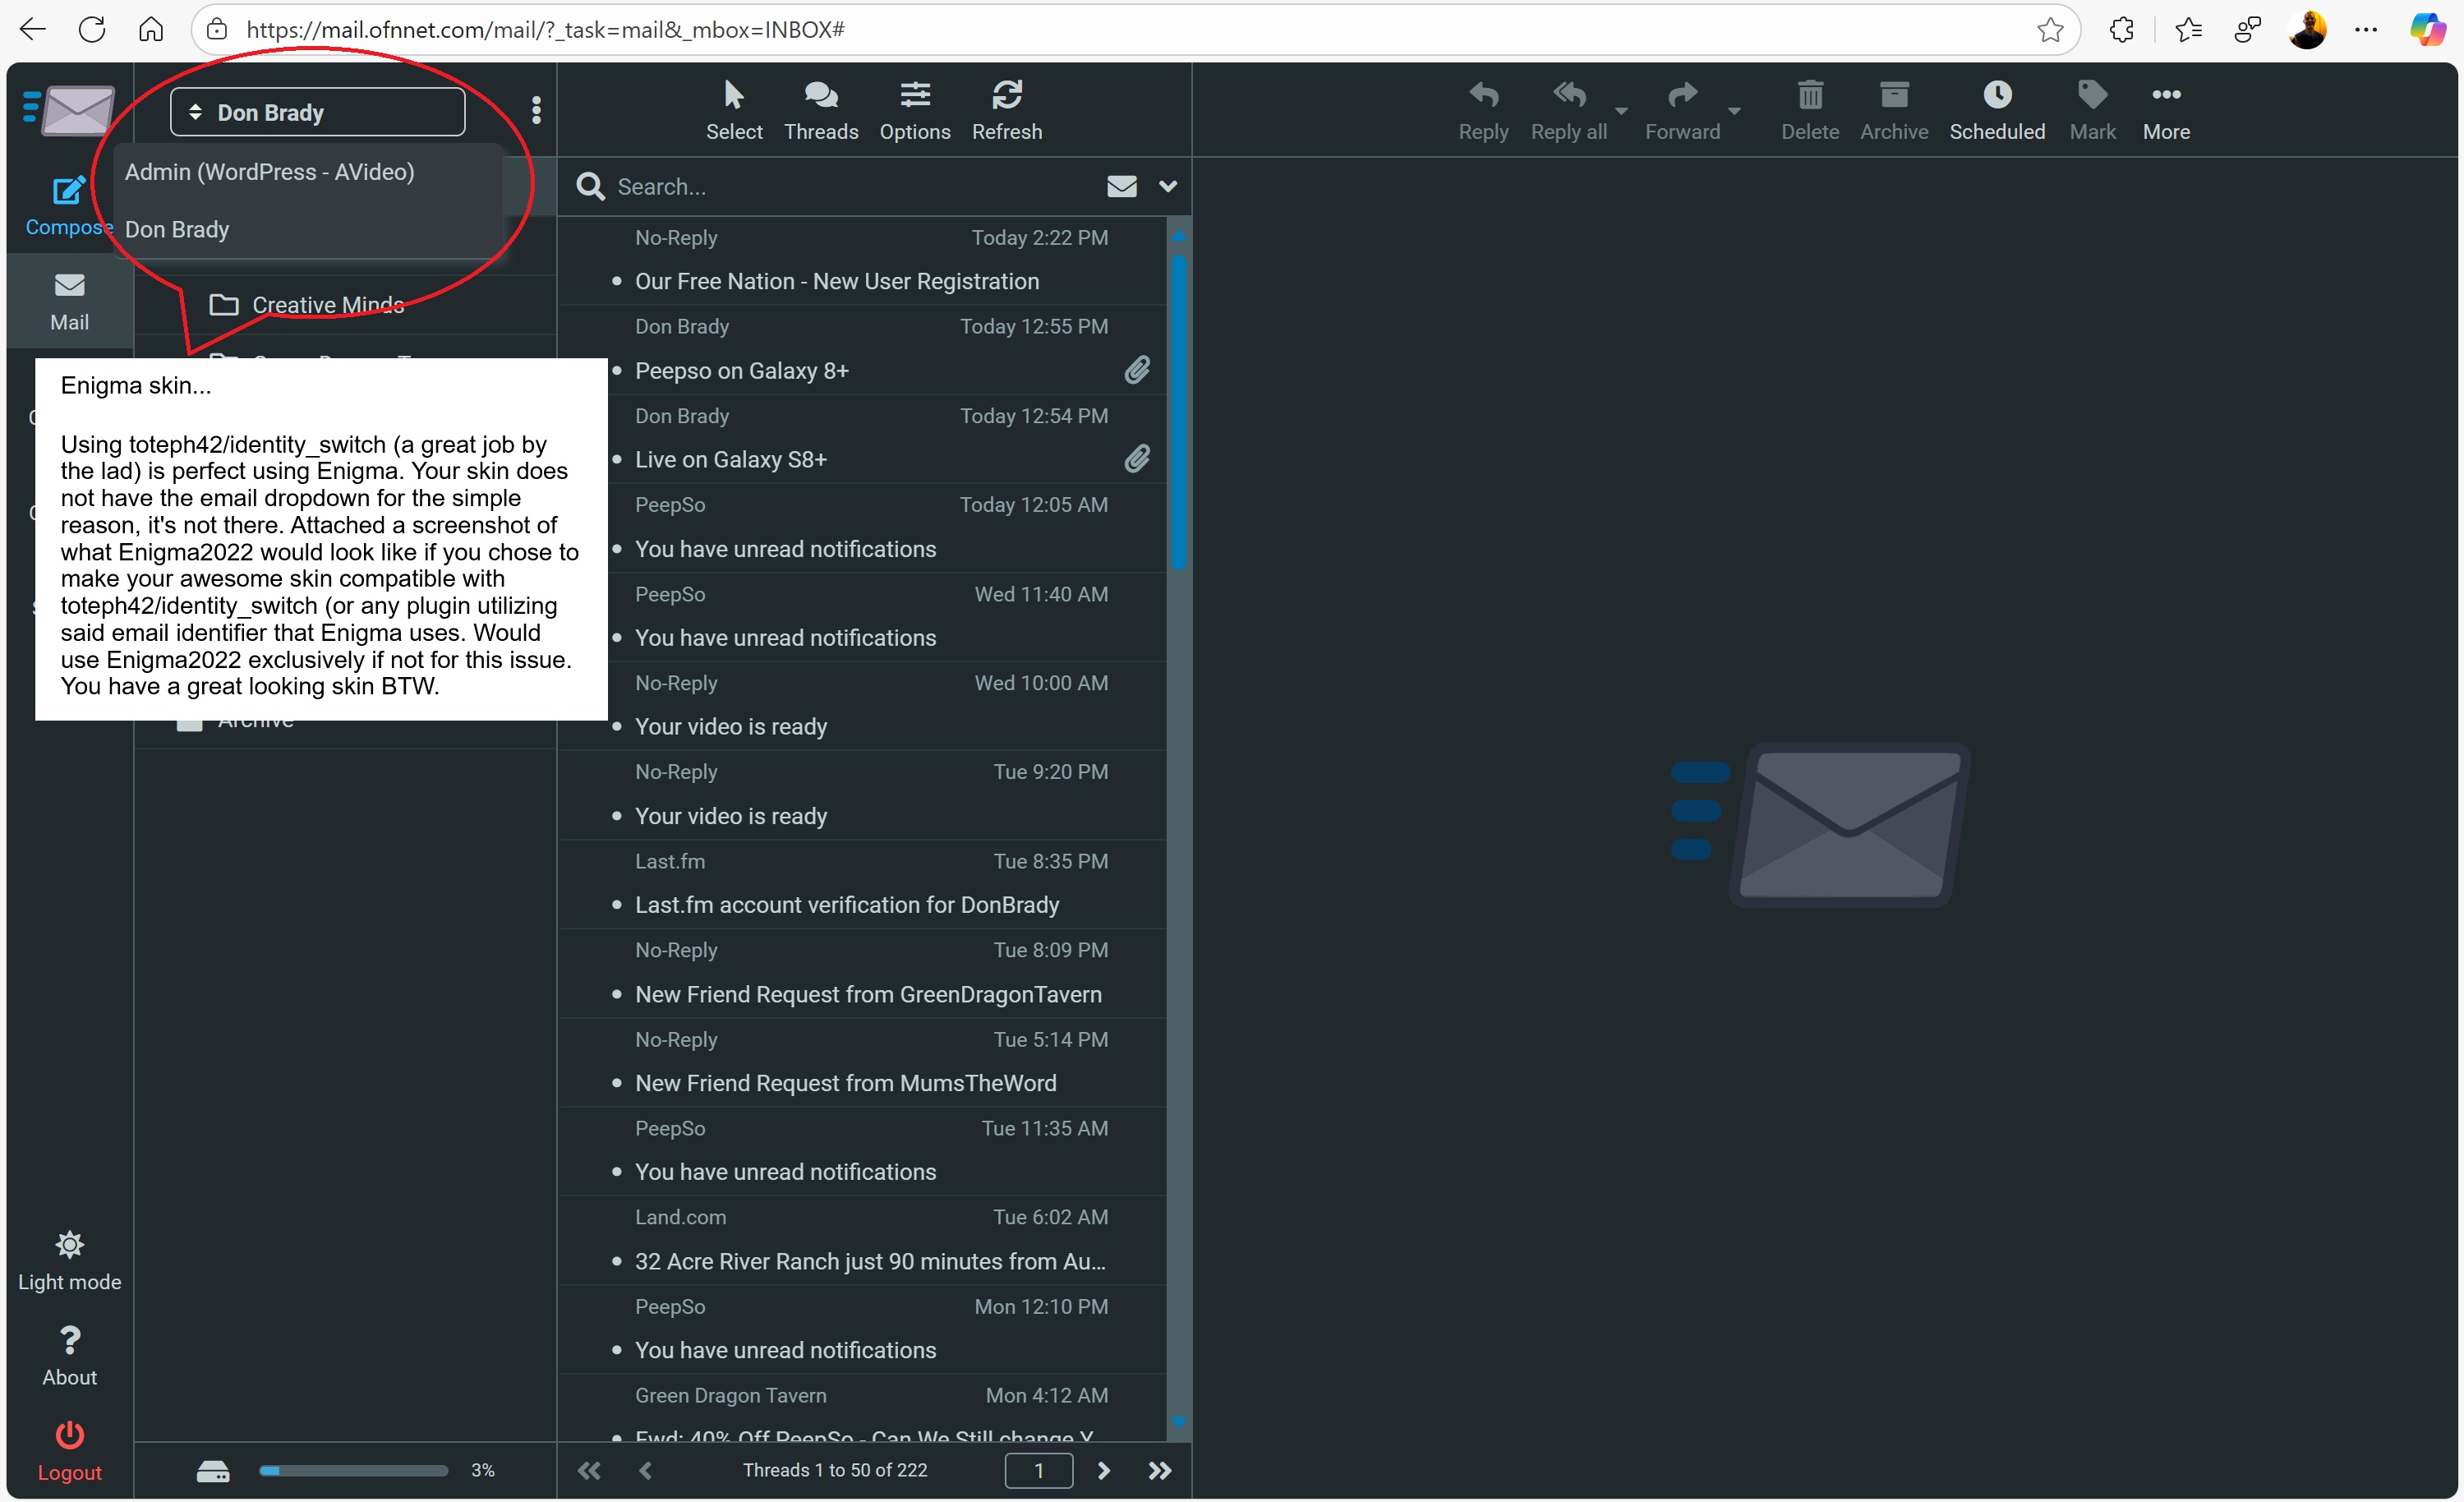Open the Scheduled clock item

pyautogui.click(x=1997, y=110)
